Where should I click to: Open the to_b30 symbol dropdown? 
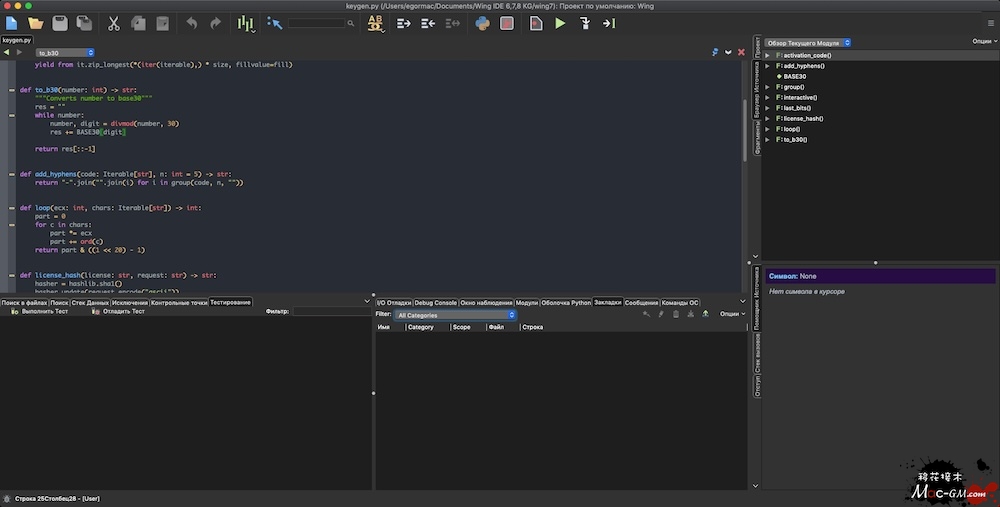65,52
